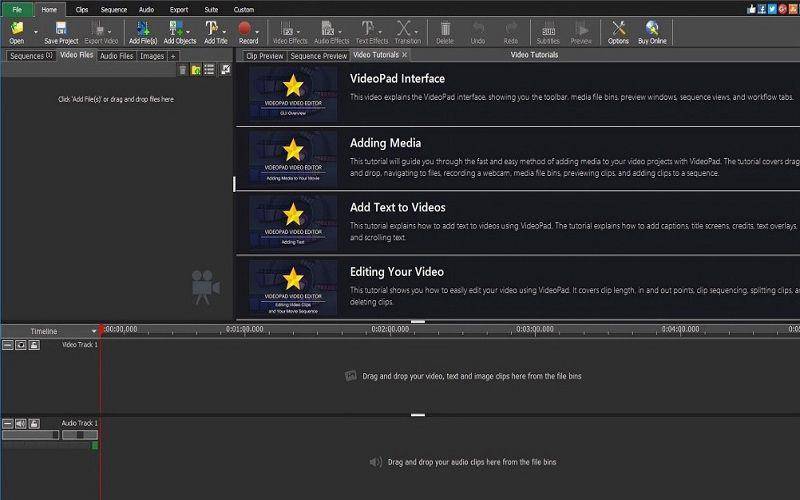Click the Add File(s) icon
The height and width of the screenshot is (500, 800).
[143, 28]
